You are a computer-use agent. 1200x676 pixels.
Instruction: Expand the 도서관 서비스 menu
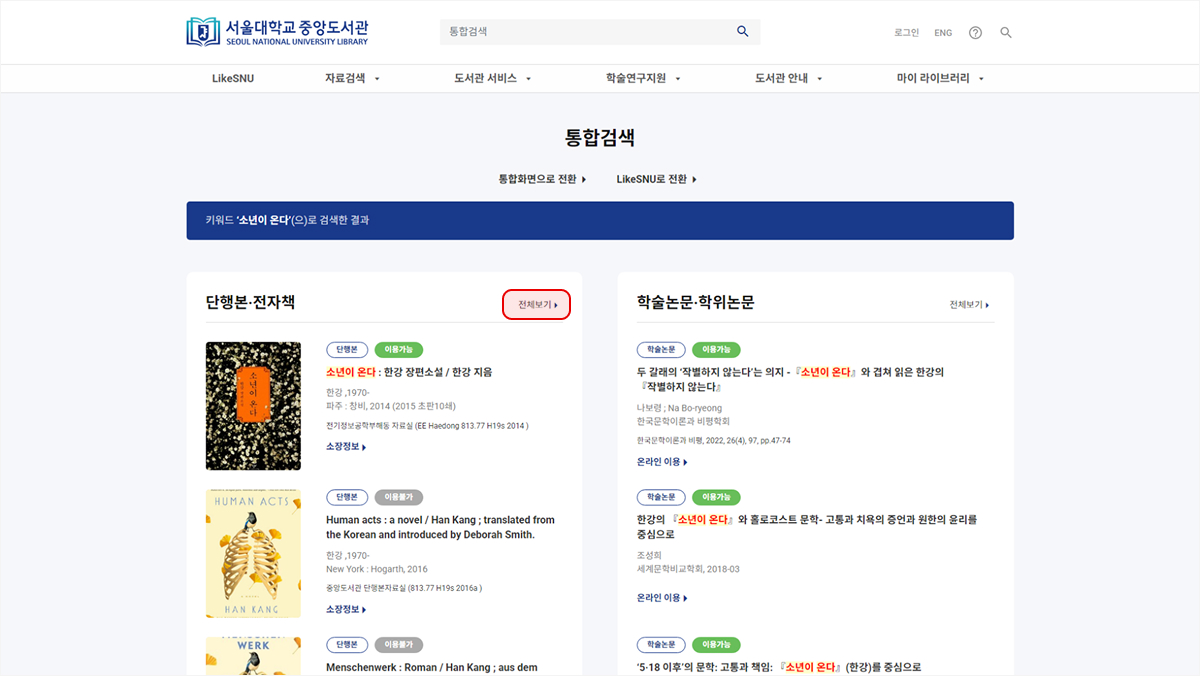coord(492,78)
